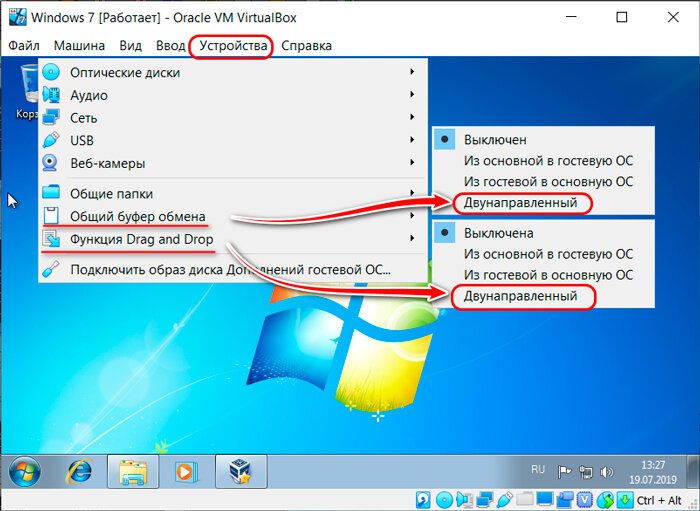Select Drag and Drop mode Выключена
Screen dimensions: 700x511
pos(543,233)
